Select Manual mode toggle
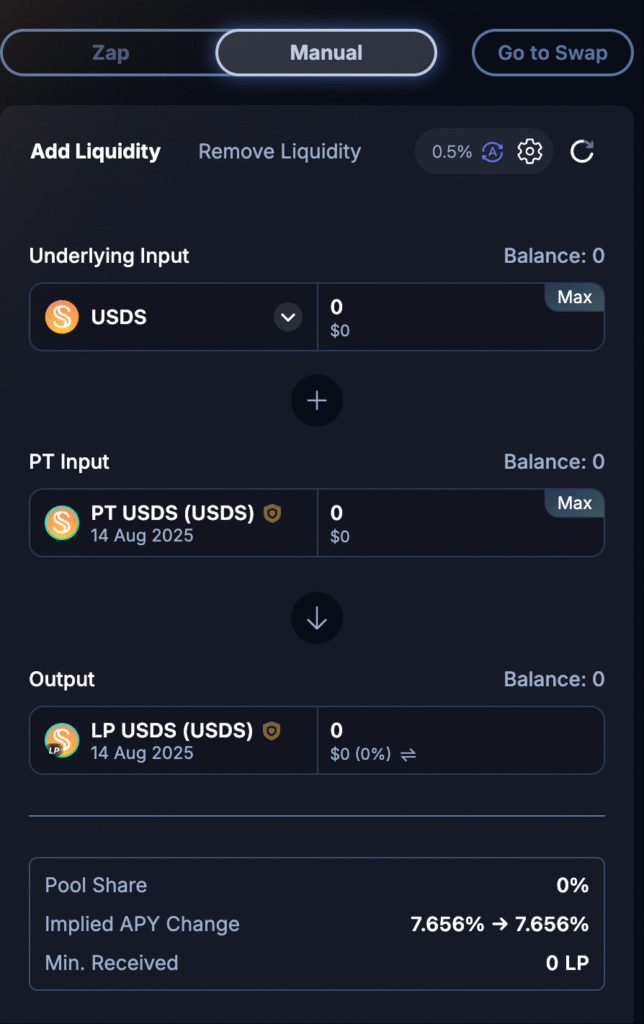 point(326,53)
